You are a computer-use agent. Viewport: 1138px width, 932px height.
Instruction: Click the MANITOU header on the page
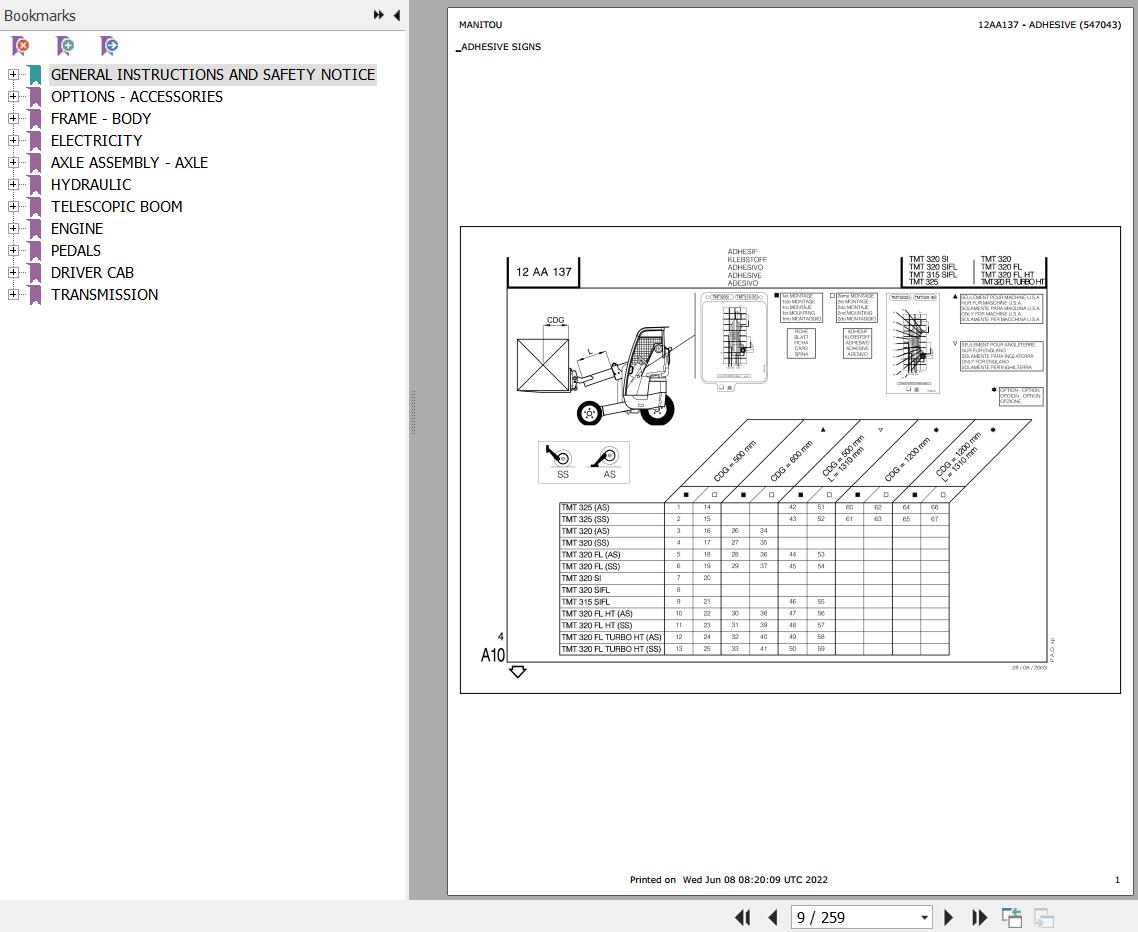point(480,25)
